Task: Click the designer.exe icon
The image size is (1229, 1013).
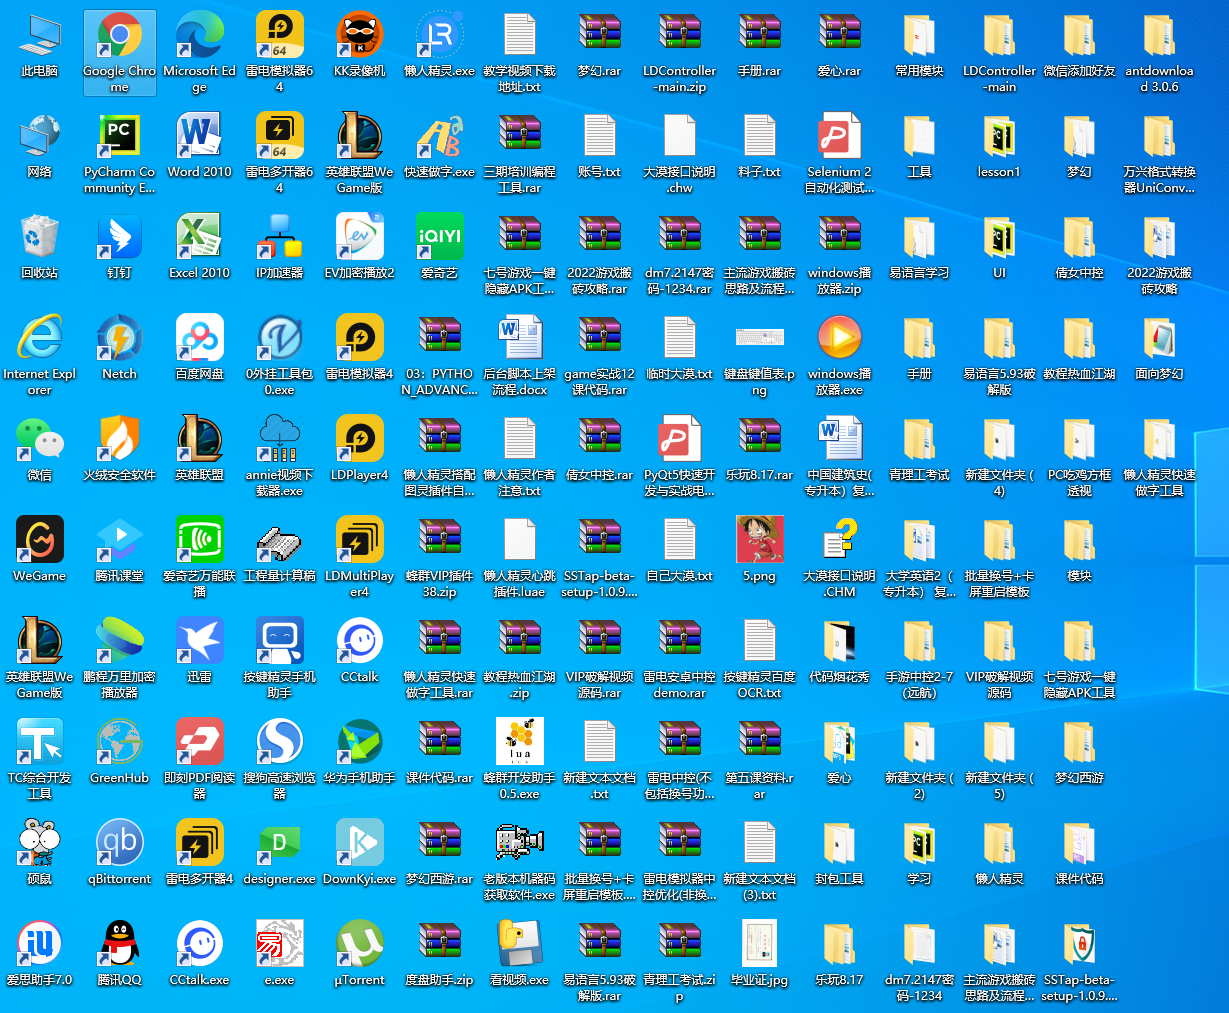Action: 280,854
